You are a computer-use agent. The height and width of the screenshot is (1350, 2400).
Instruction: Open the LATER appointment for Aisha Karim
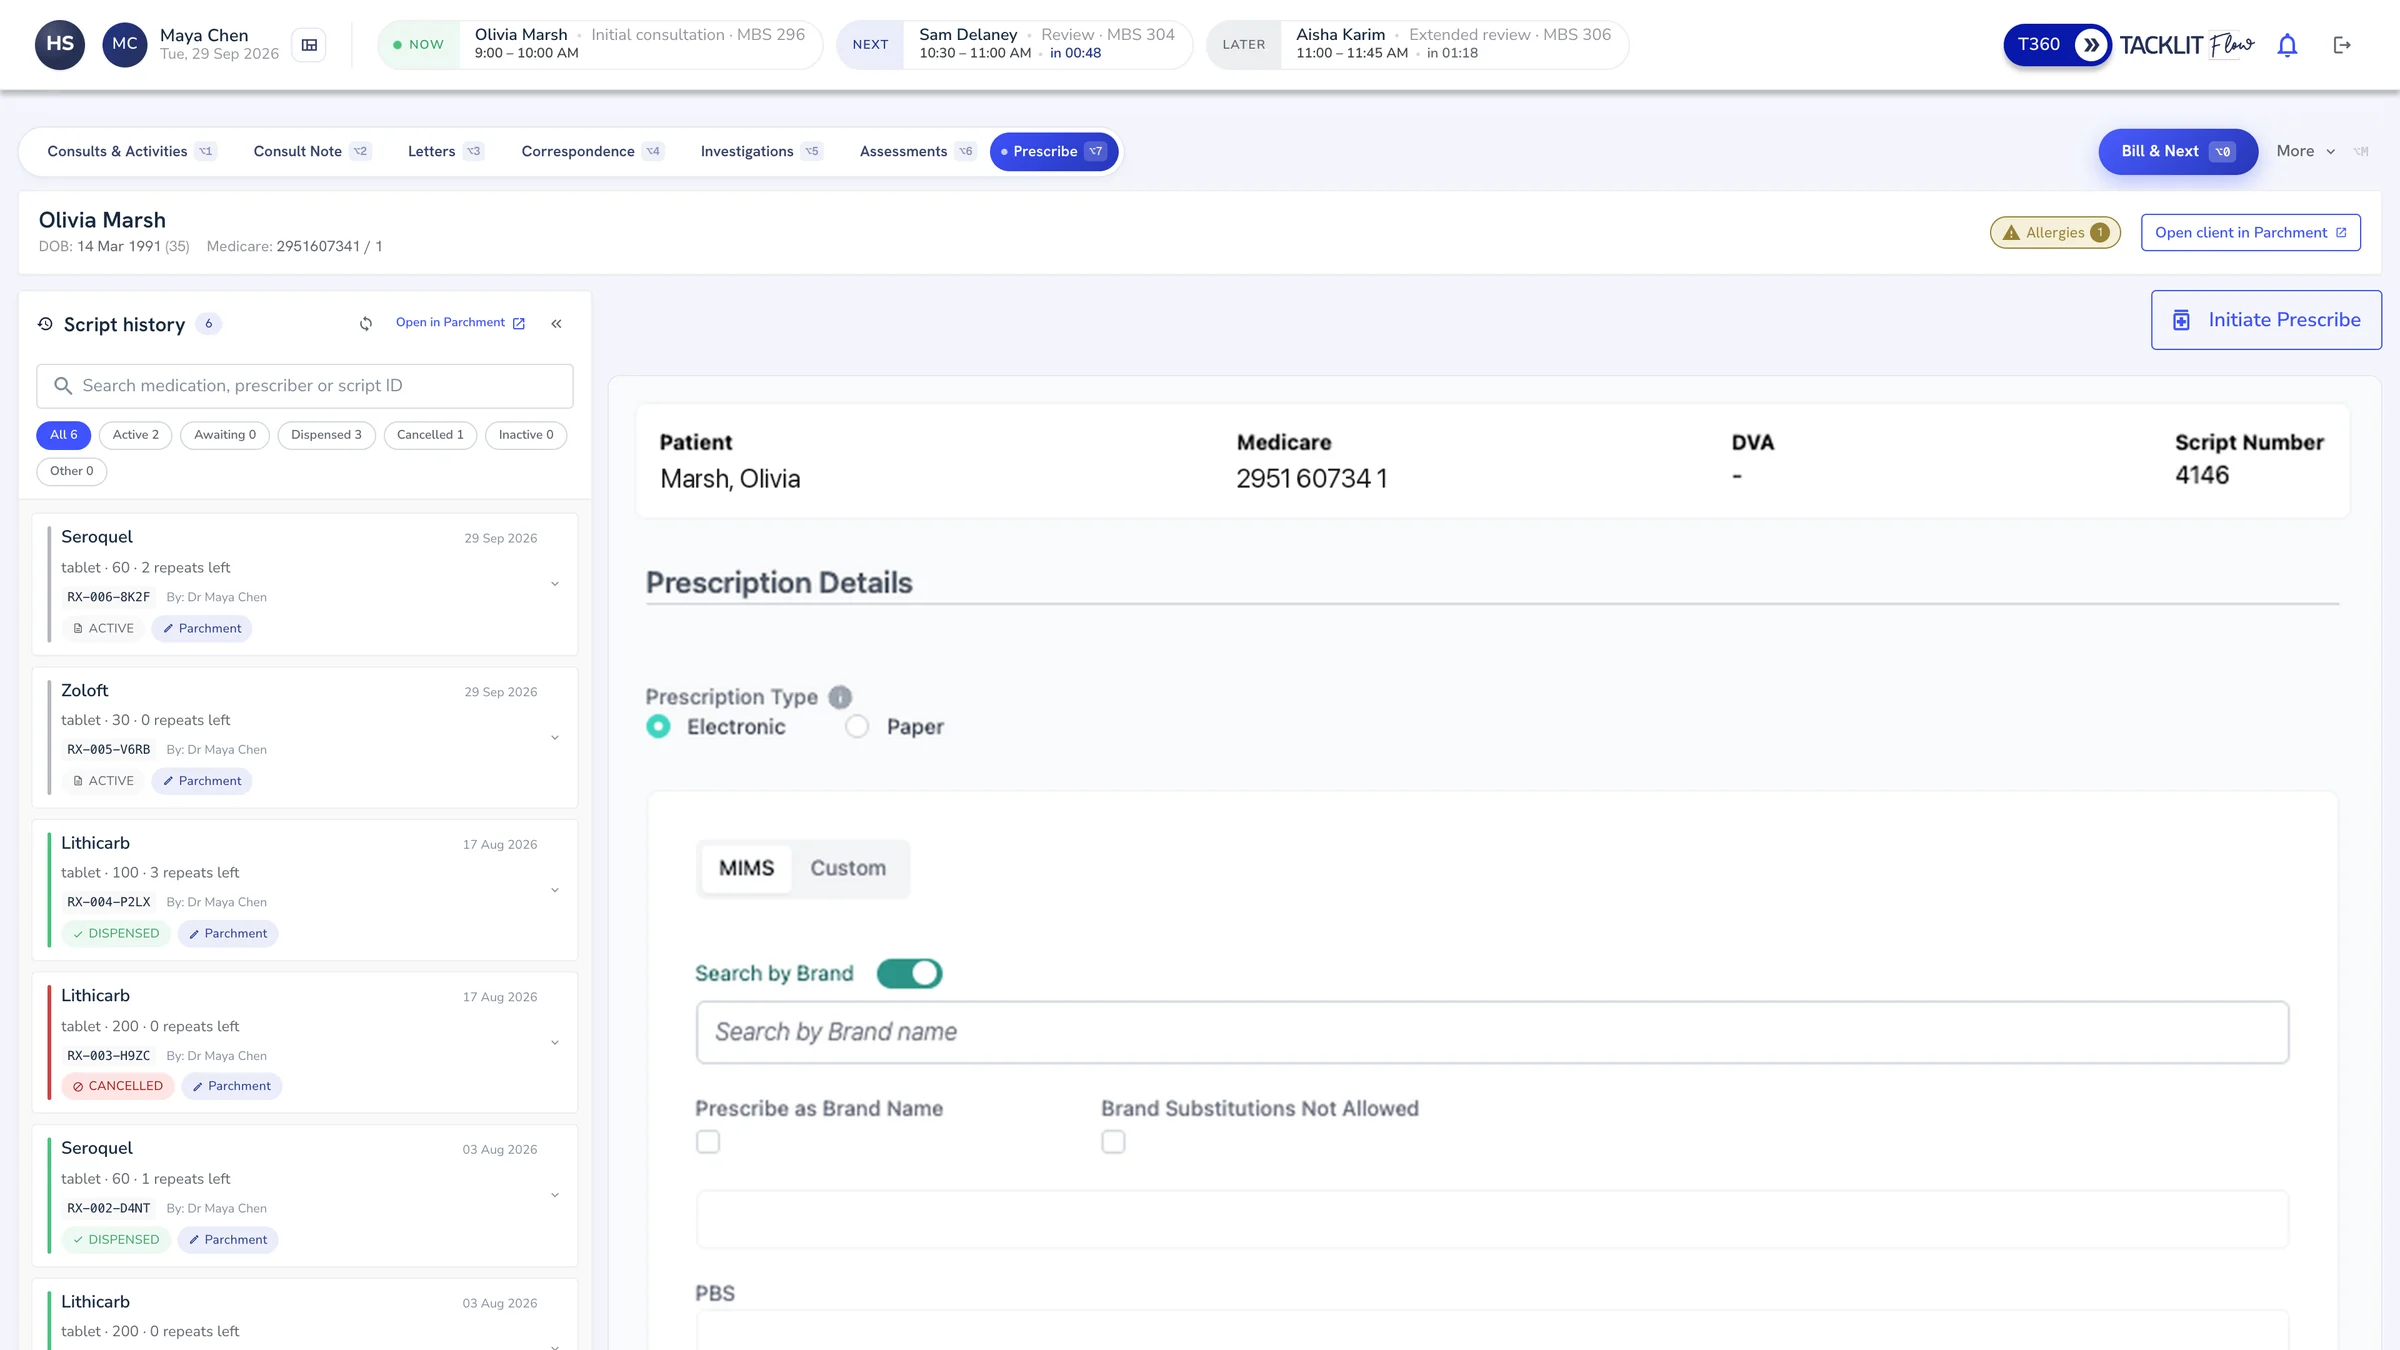[1417, 45]
